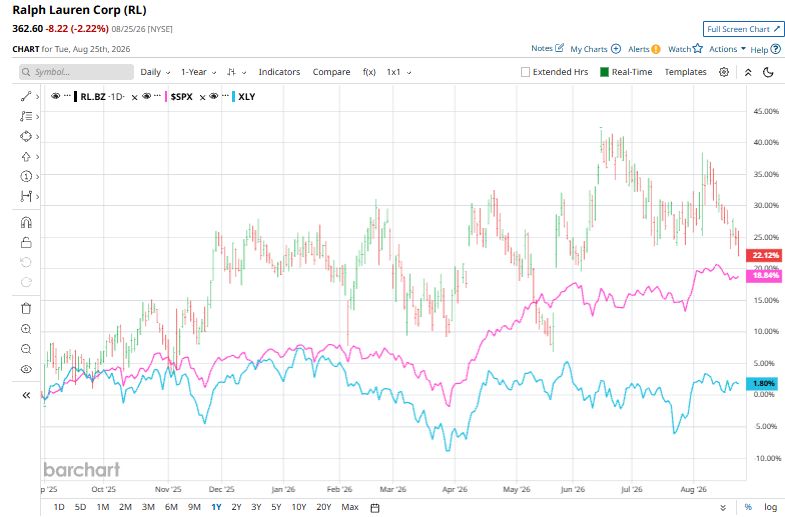The image size is (785, 517).
Task: Switch to log scale
Action: coord(770,507)
